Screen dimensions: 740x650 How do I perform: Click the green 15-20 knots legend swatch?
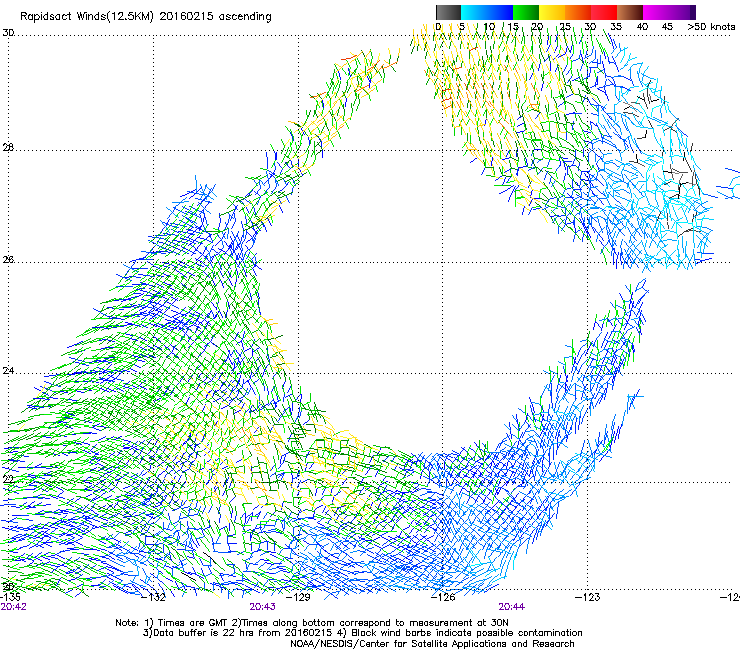click(526, 12)
